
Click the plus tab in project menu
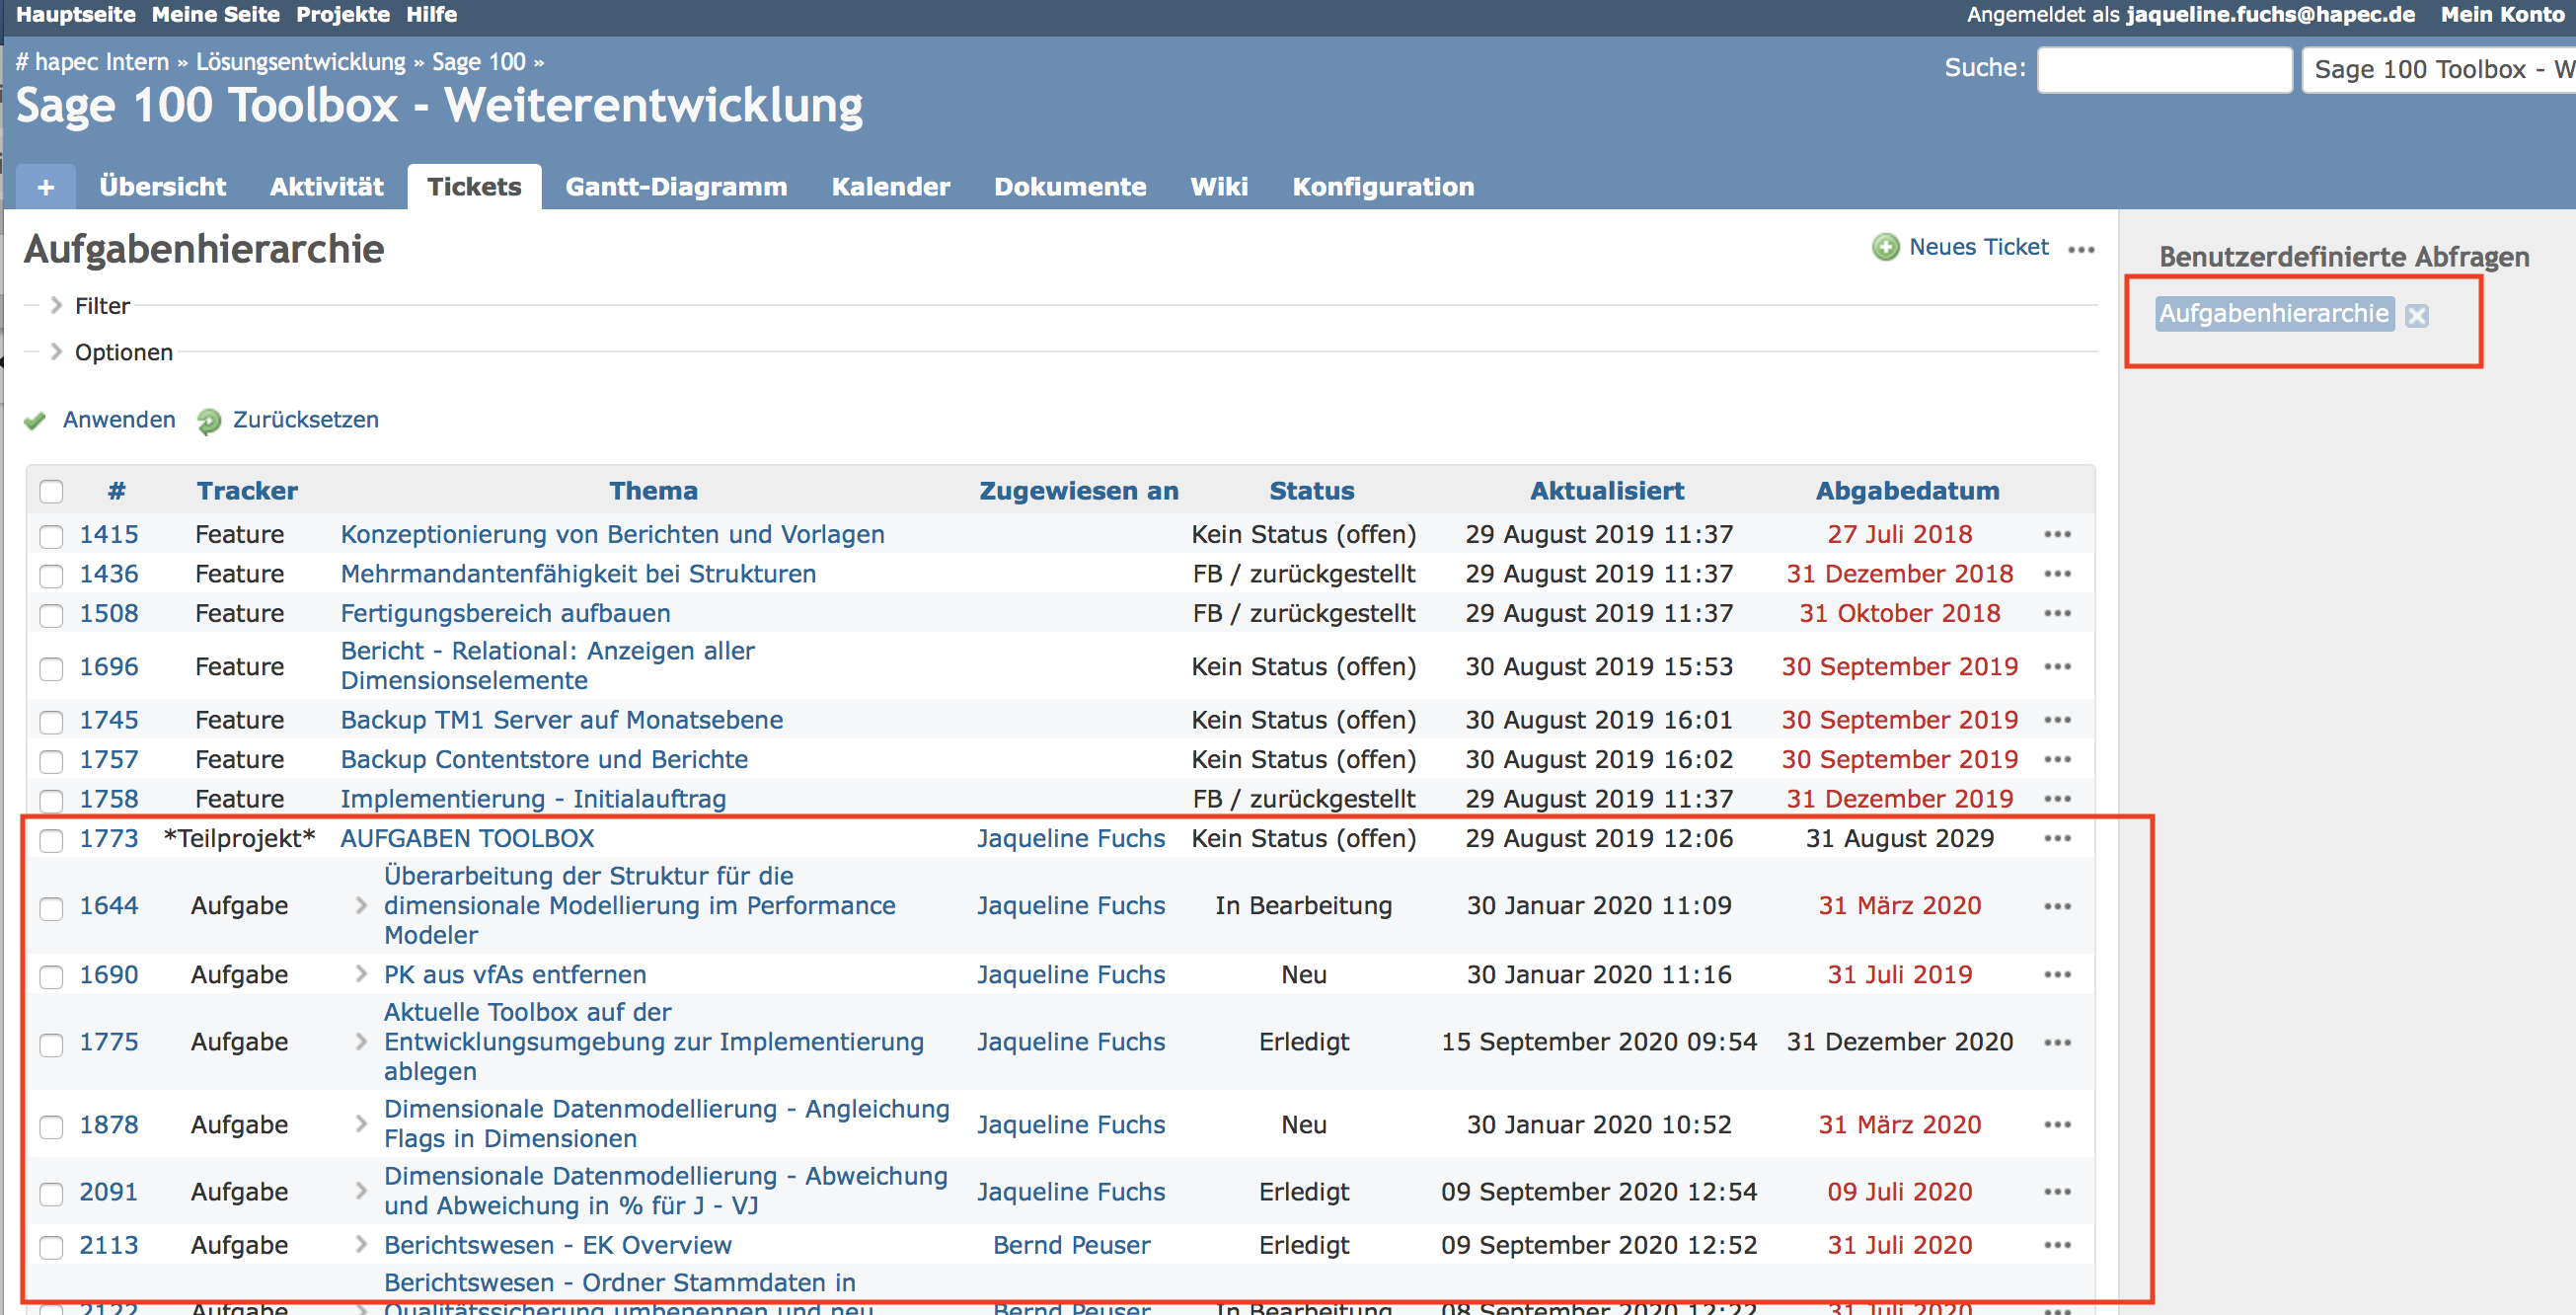coord(46,187)
